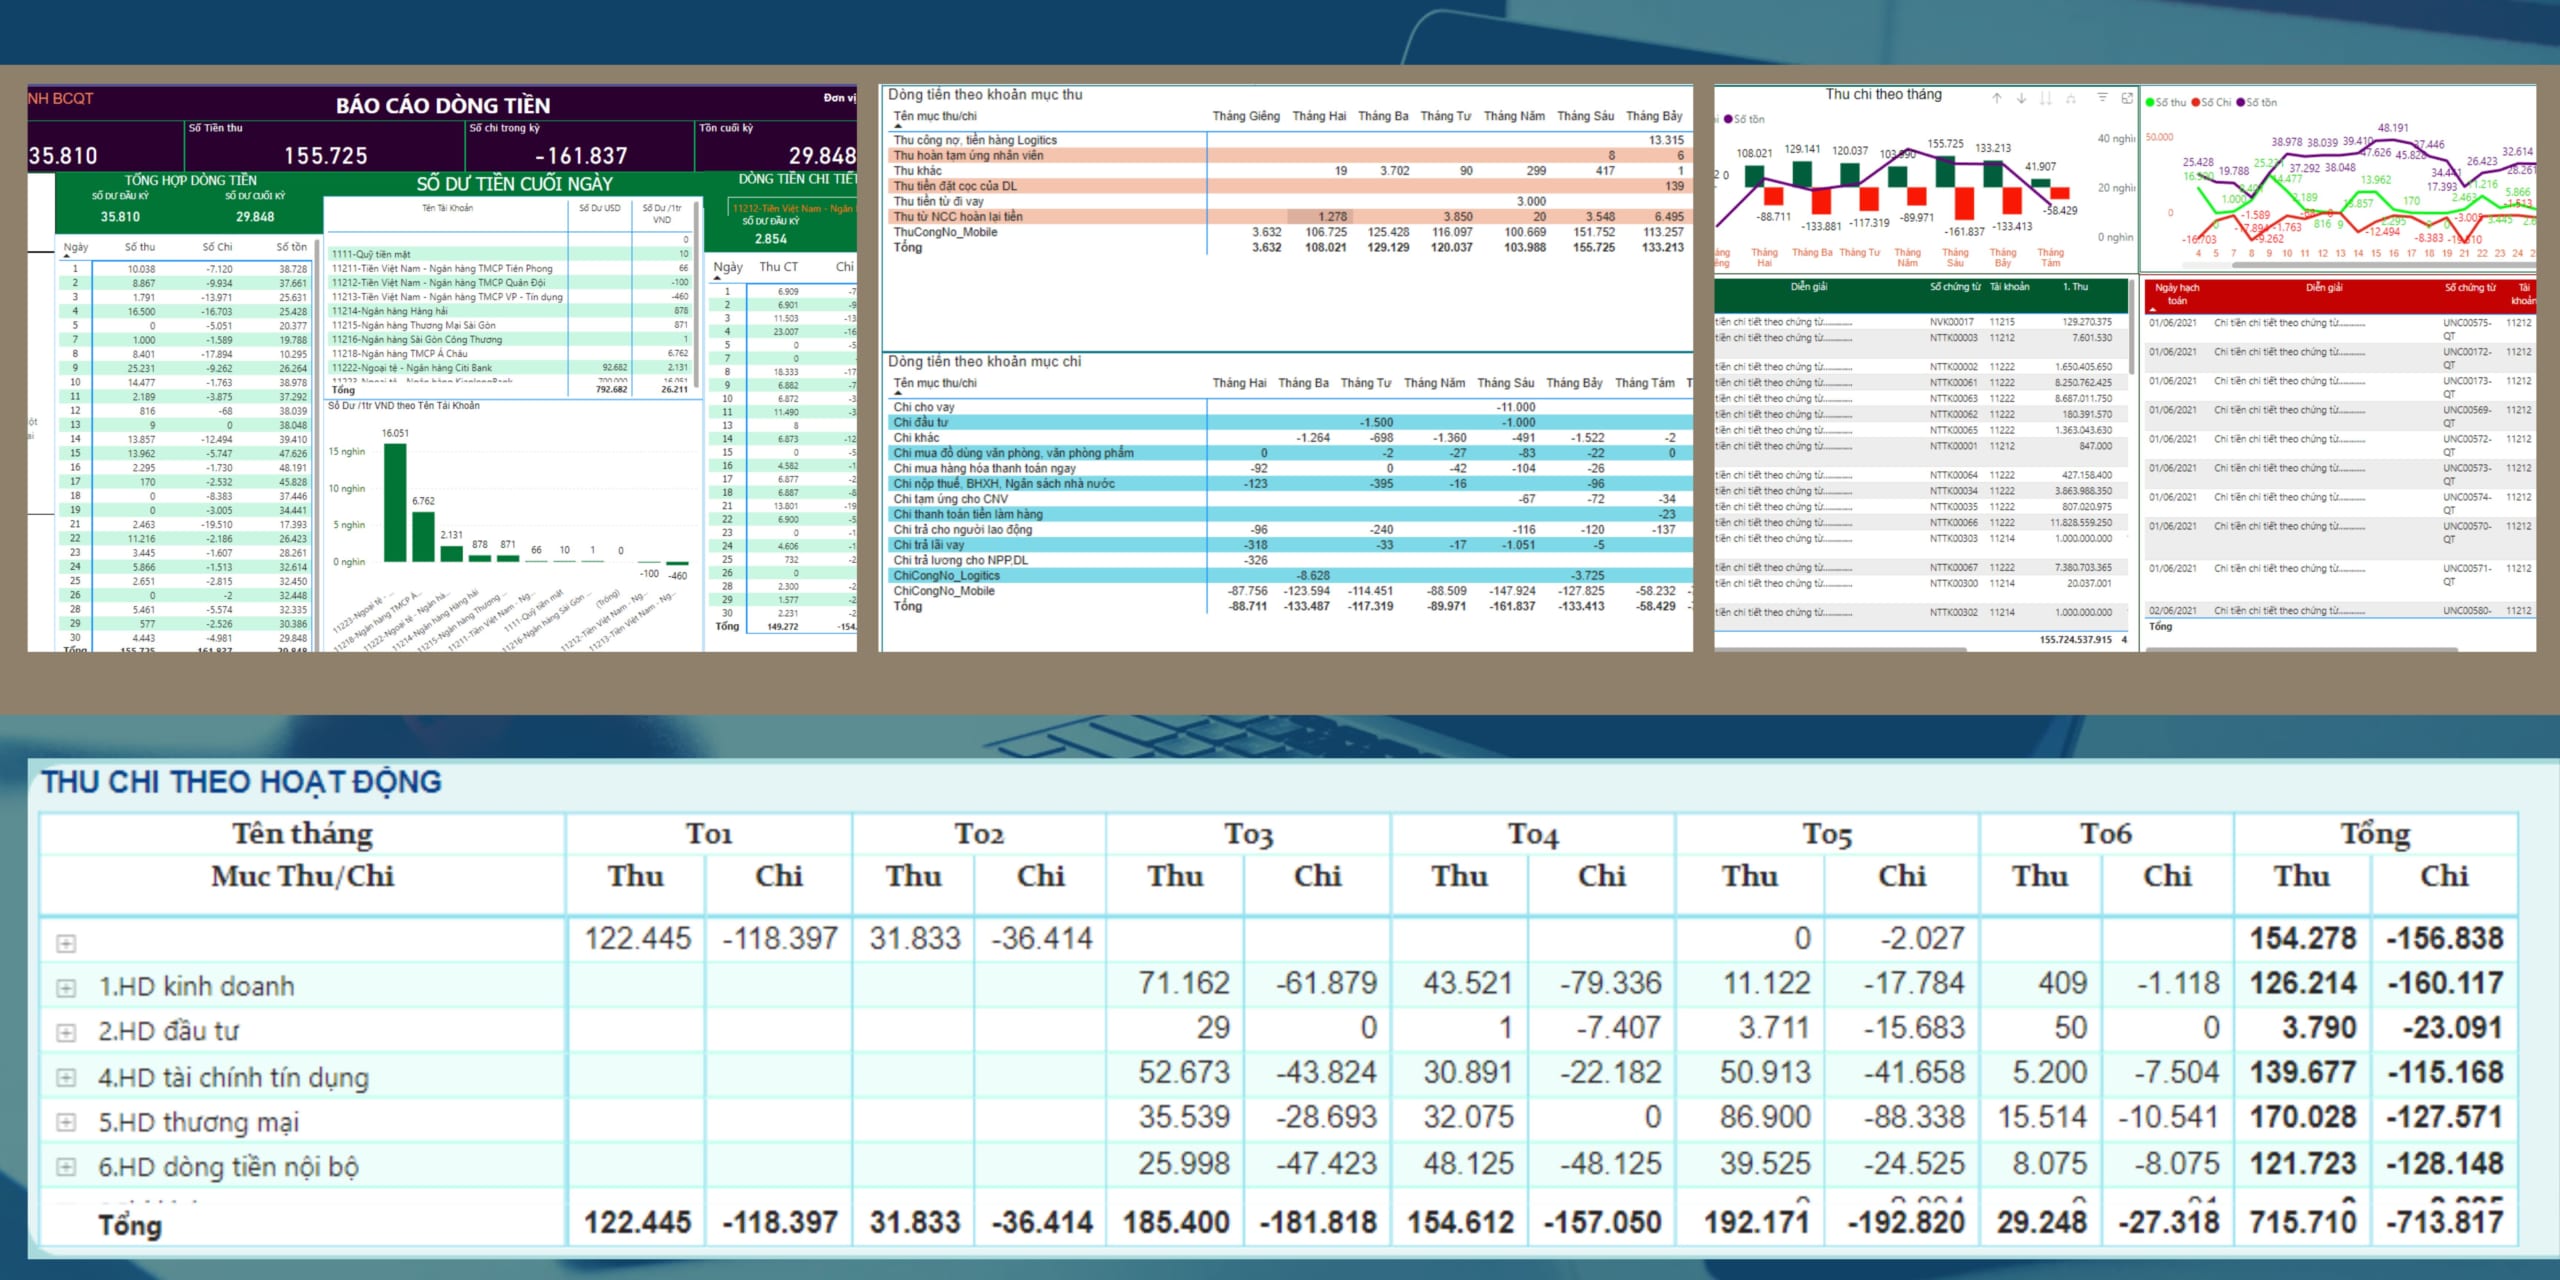Click the Tháng Sáu column header in thu table
Image resolution: width=2560 pixels, height=1280 pixels.
click(1585, 116)
